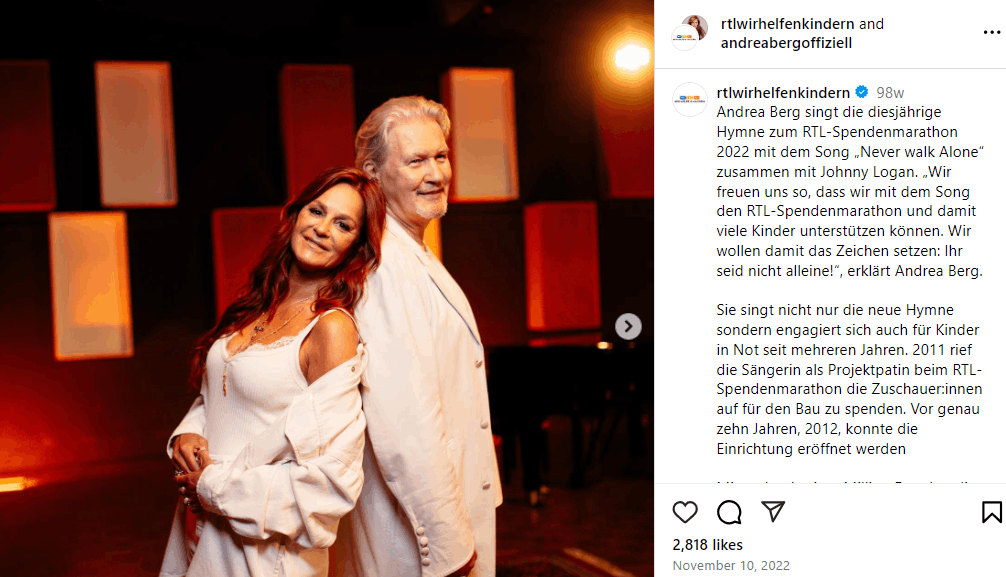Save the post with the bookmark icon

[x=991, y=512]
